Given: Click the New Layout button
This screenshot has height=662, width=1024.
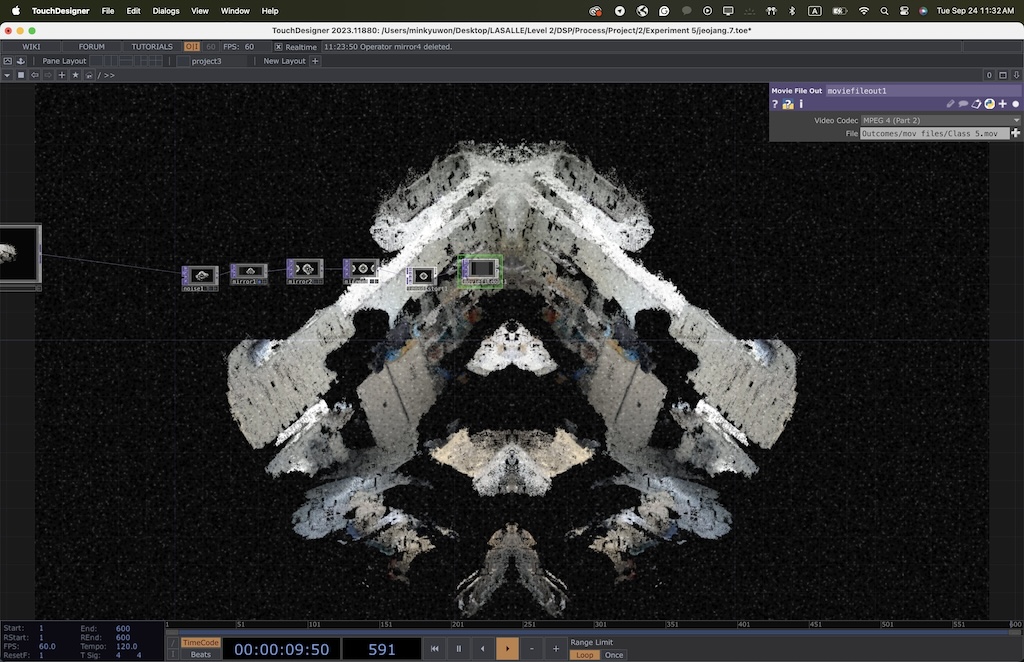Looking at the screenshot, I should point(284,61).
